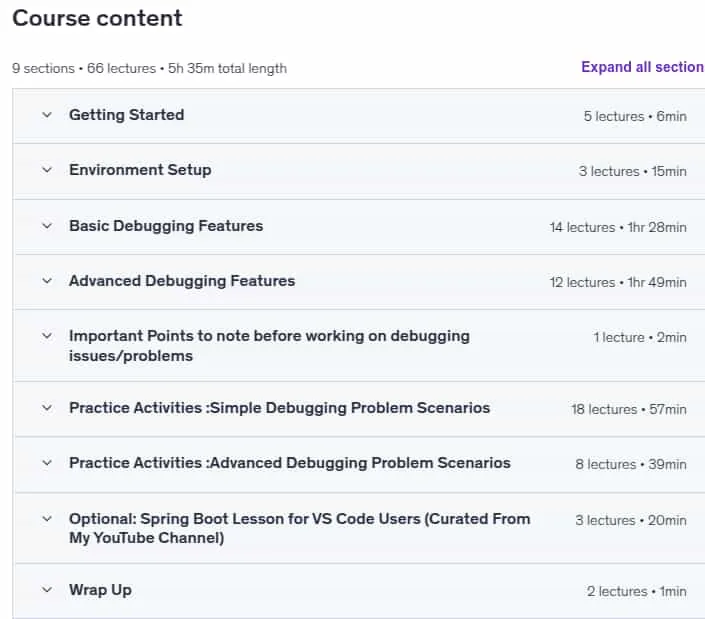Click the 14 lectures 1hr 28min label
The height and width of the screenshot is (619, 705).
pos(618,227)
